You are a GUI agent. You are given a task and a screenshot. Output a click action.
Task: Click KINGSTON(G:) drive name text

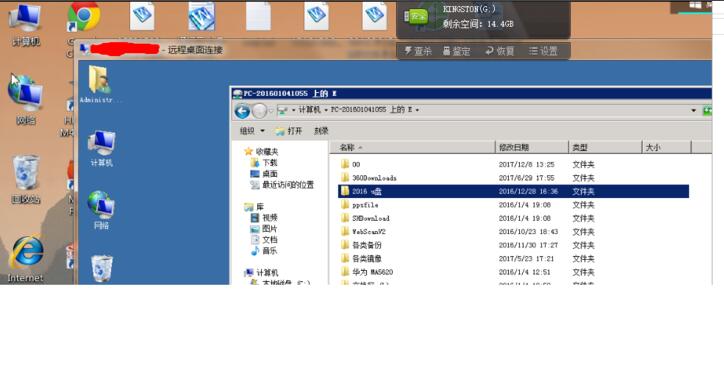click(469, 9)
